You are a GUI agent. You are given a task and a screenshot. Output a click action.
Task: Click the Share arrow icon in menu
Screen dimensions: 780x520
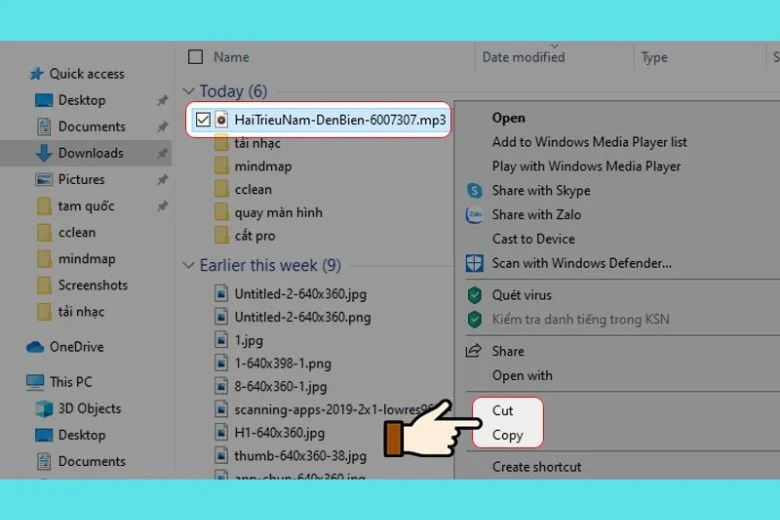[x=474, y=351]
